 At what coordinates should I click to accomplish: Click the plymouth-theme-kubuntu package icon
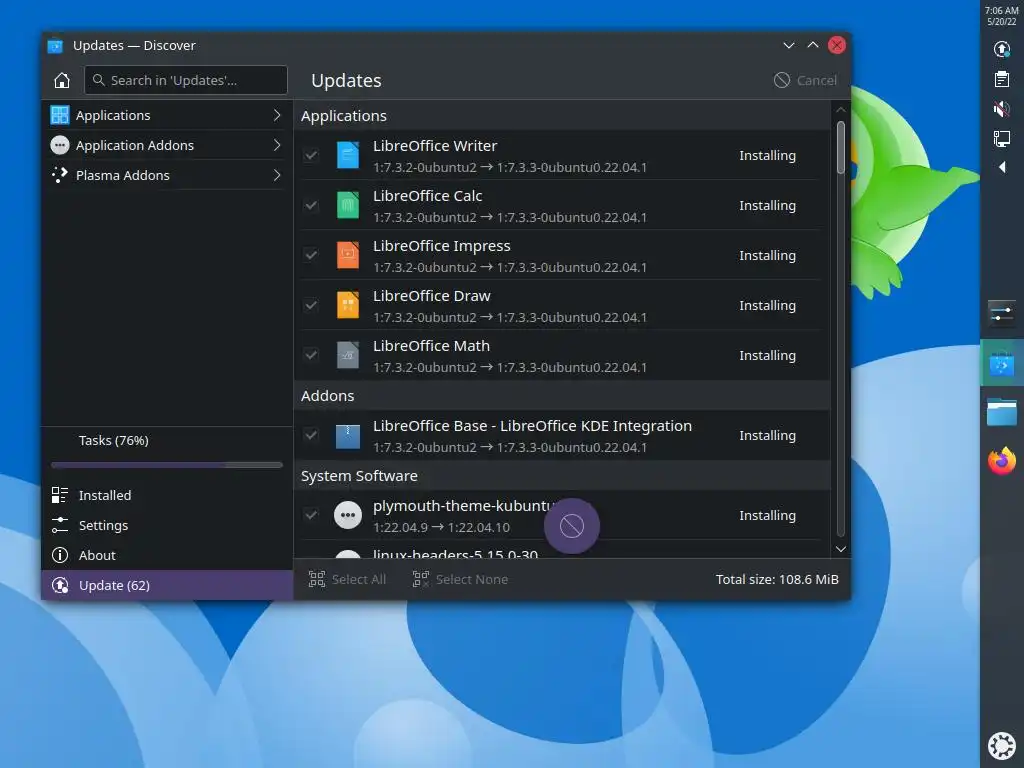click(347, 515)
